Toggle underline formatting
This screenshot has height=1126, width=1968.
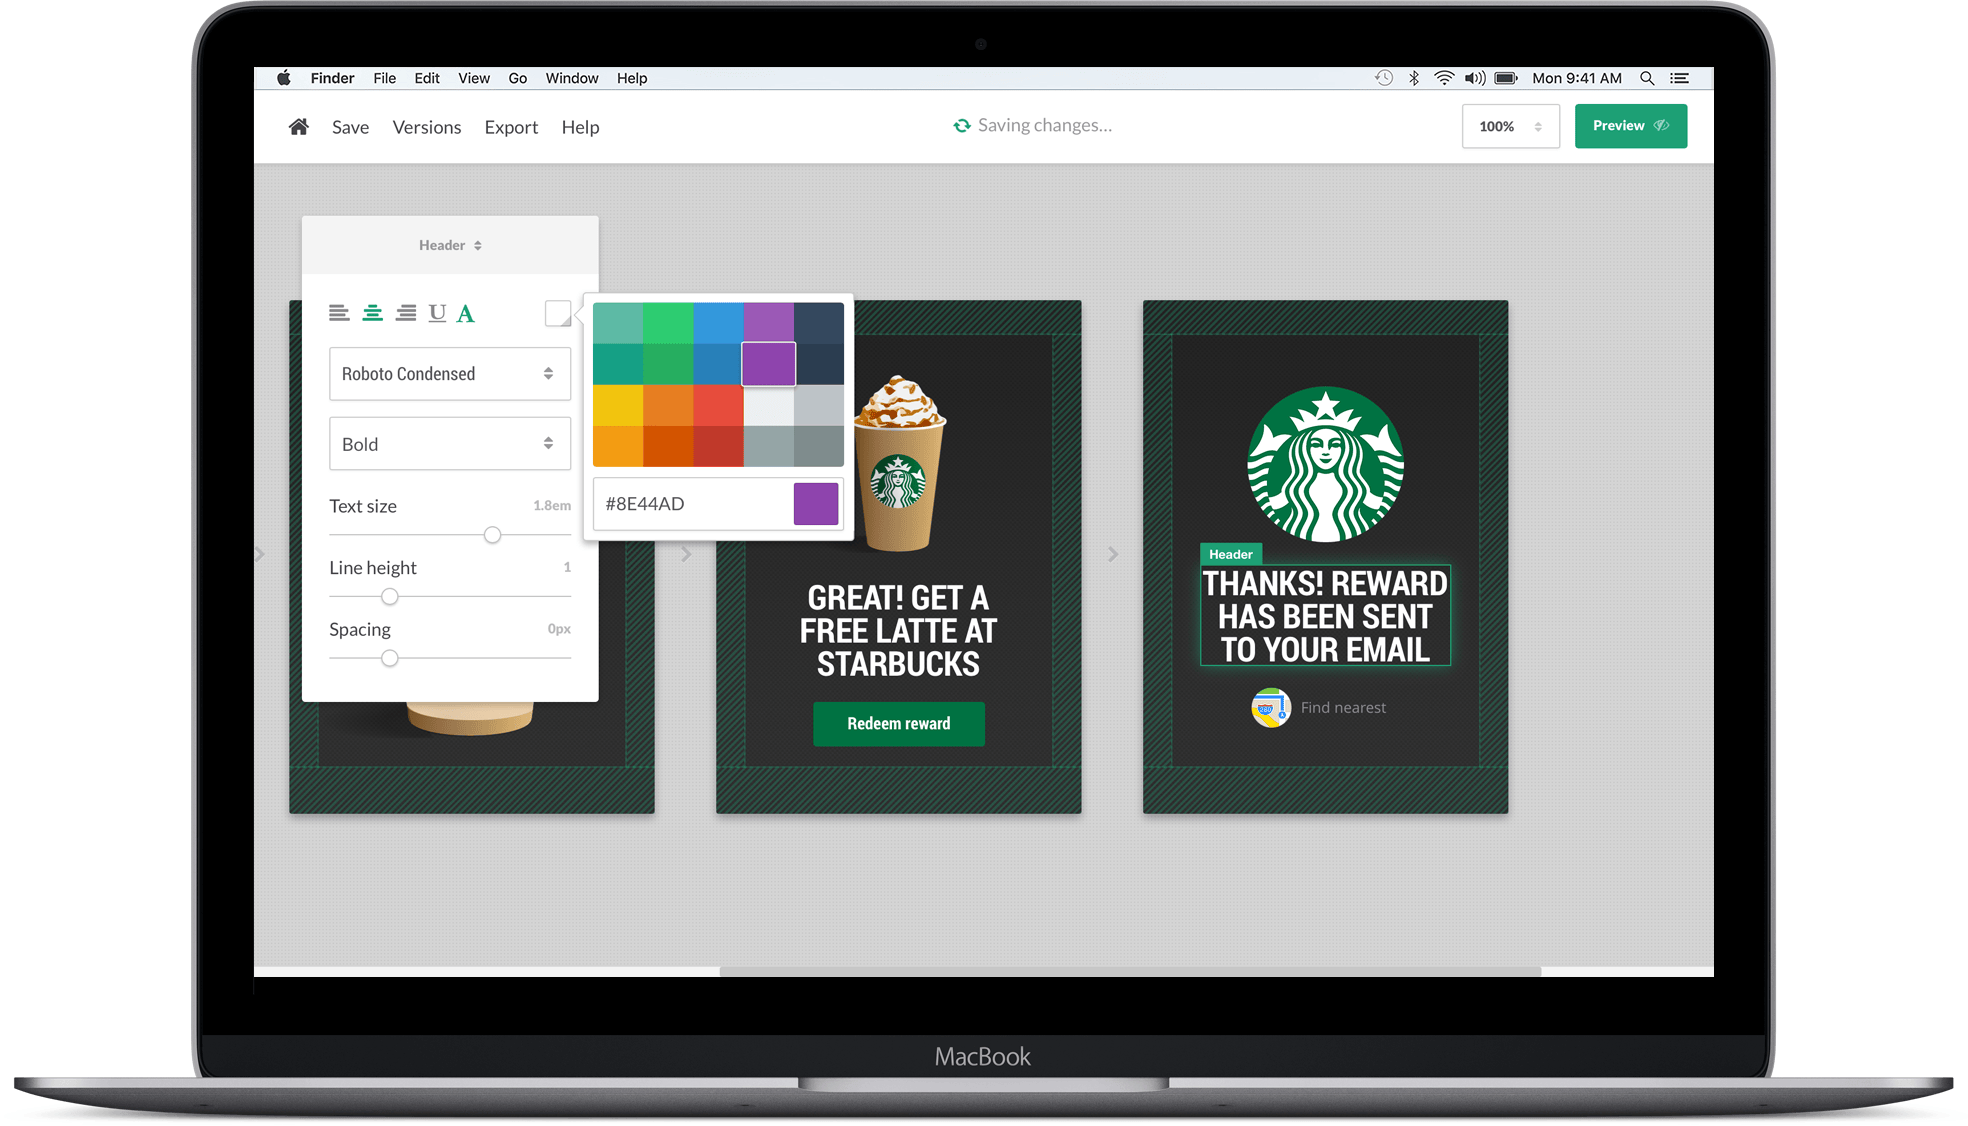point(437,313)
